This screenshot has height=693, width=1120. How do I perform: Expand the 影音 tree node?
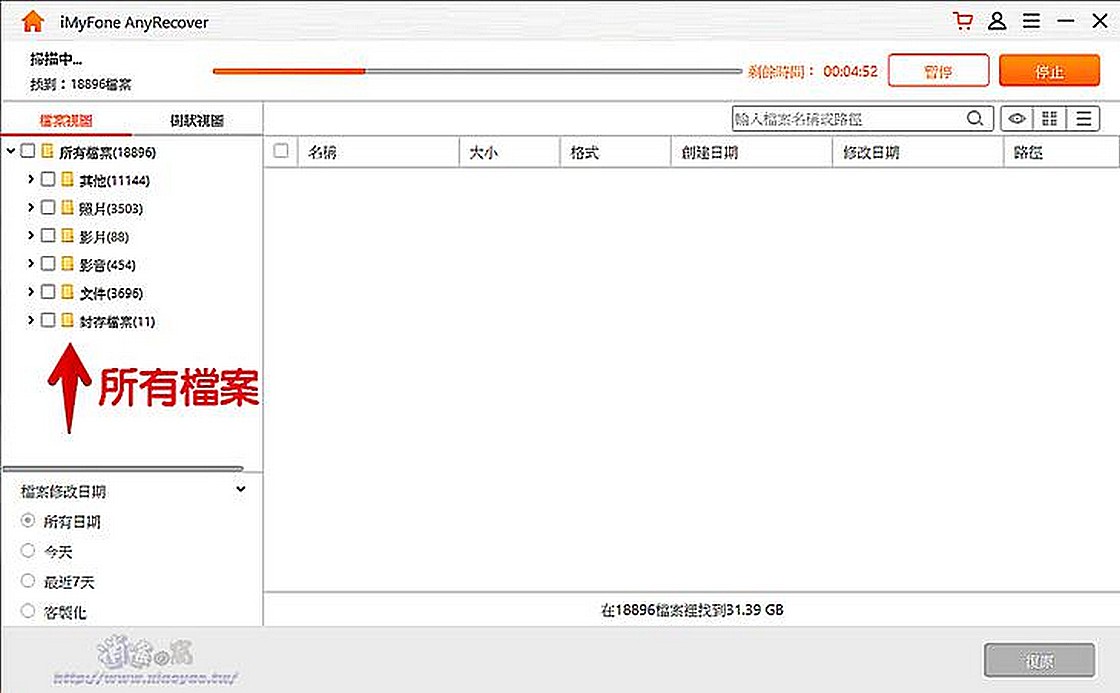[x=31, y=264]
